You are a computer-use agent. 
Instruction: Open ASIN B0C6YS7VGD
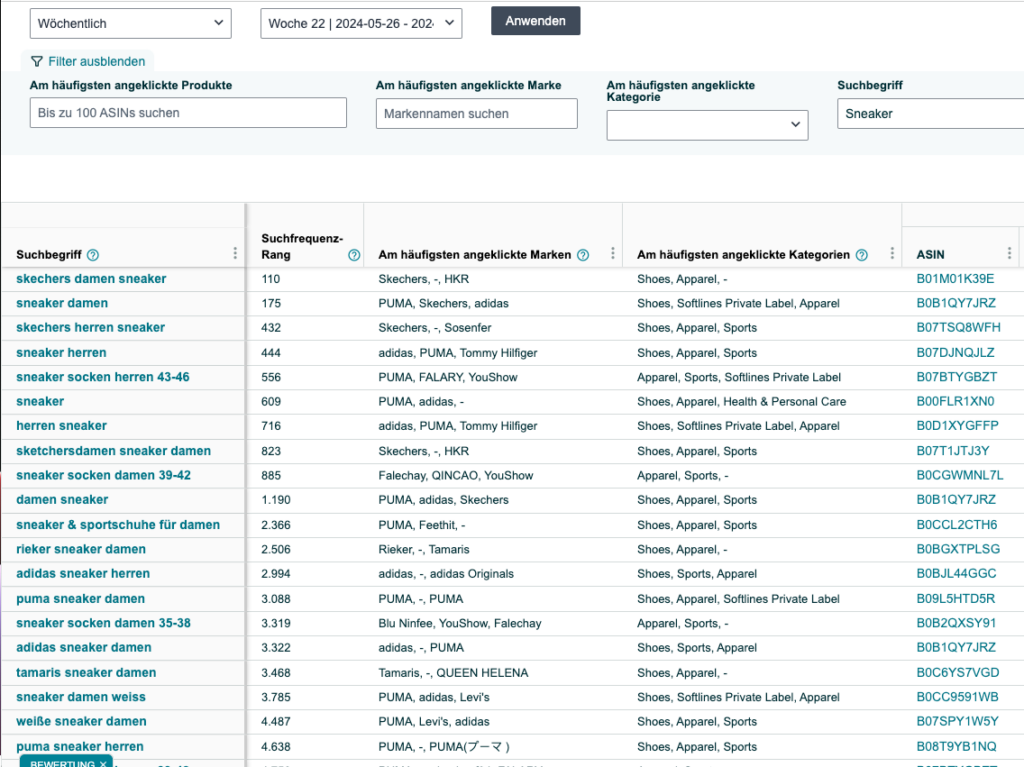pyautogui.click(x=957, y=672)
